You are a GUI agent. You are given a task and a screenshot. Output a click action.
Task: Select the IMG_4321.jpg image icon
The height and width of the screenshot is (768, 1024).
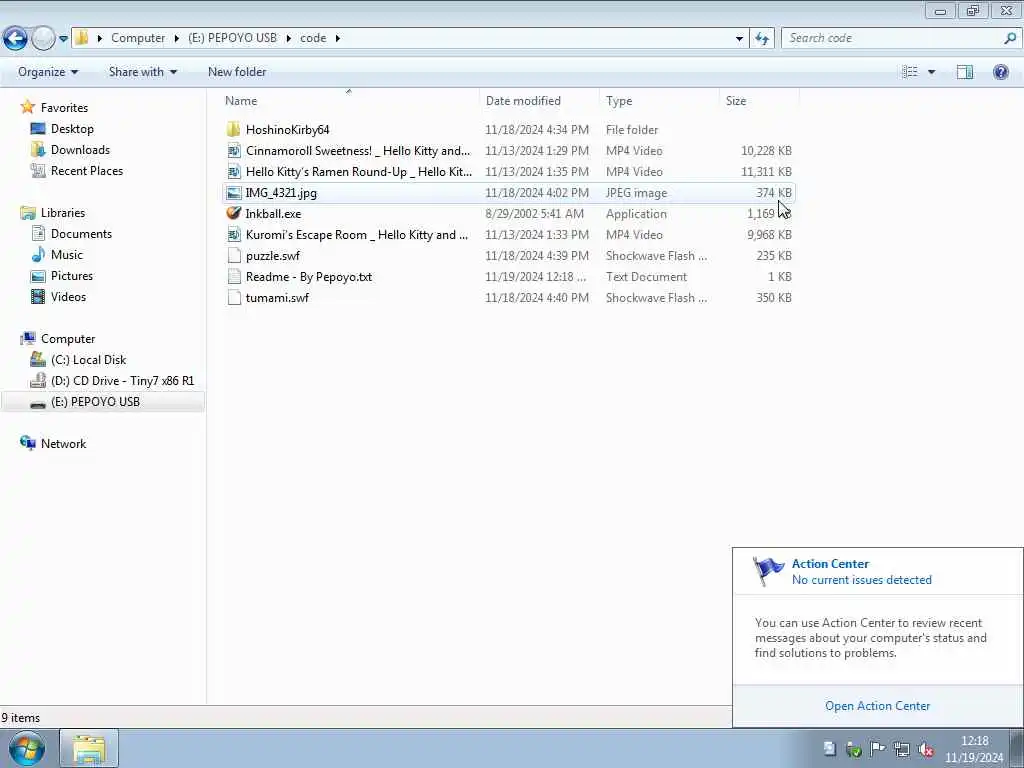point(233,193)
